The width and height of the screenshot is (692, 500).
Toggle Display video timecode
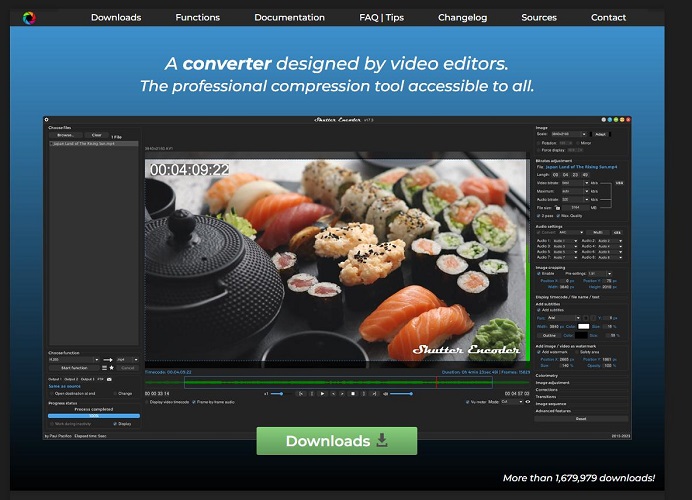coord(147,402)
